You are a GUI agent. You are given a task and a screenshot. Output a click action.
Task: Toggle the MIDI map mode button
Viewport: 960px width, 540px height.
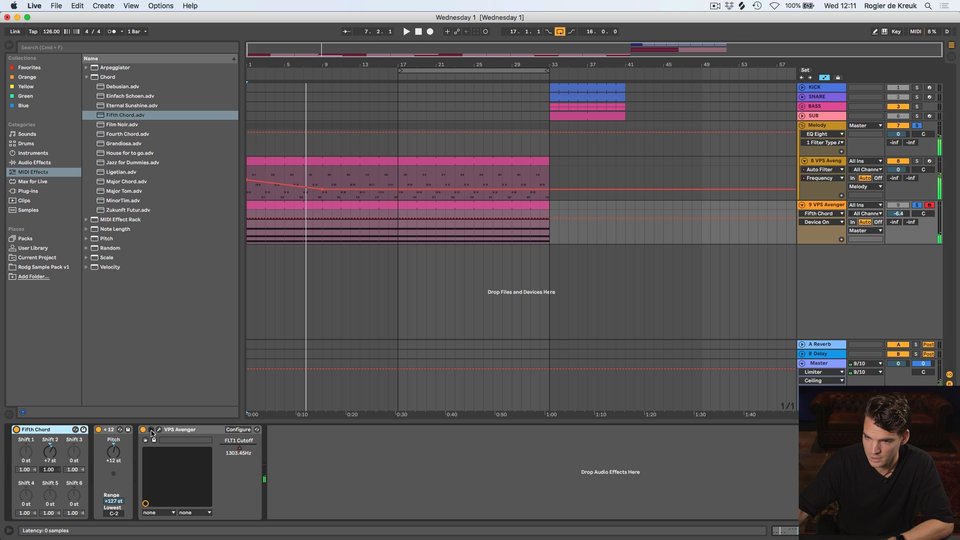(915, 31)
